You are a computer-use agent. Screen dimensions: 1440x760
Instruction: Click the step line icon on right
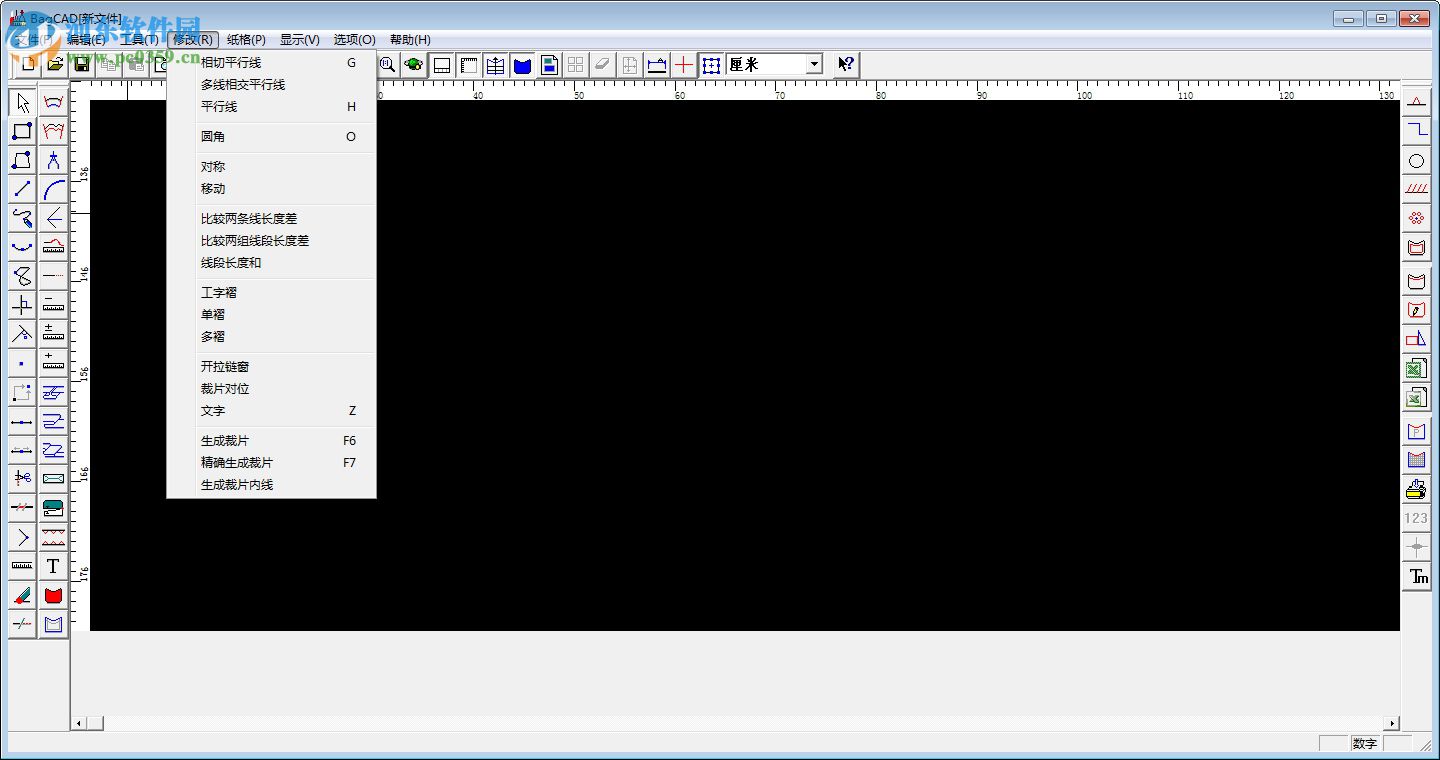pyautogui.click(x=1416, y=132)
